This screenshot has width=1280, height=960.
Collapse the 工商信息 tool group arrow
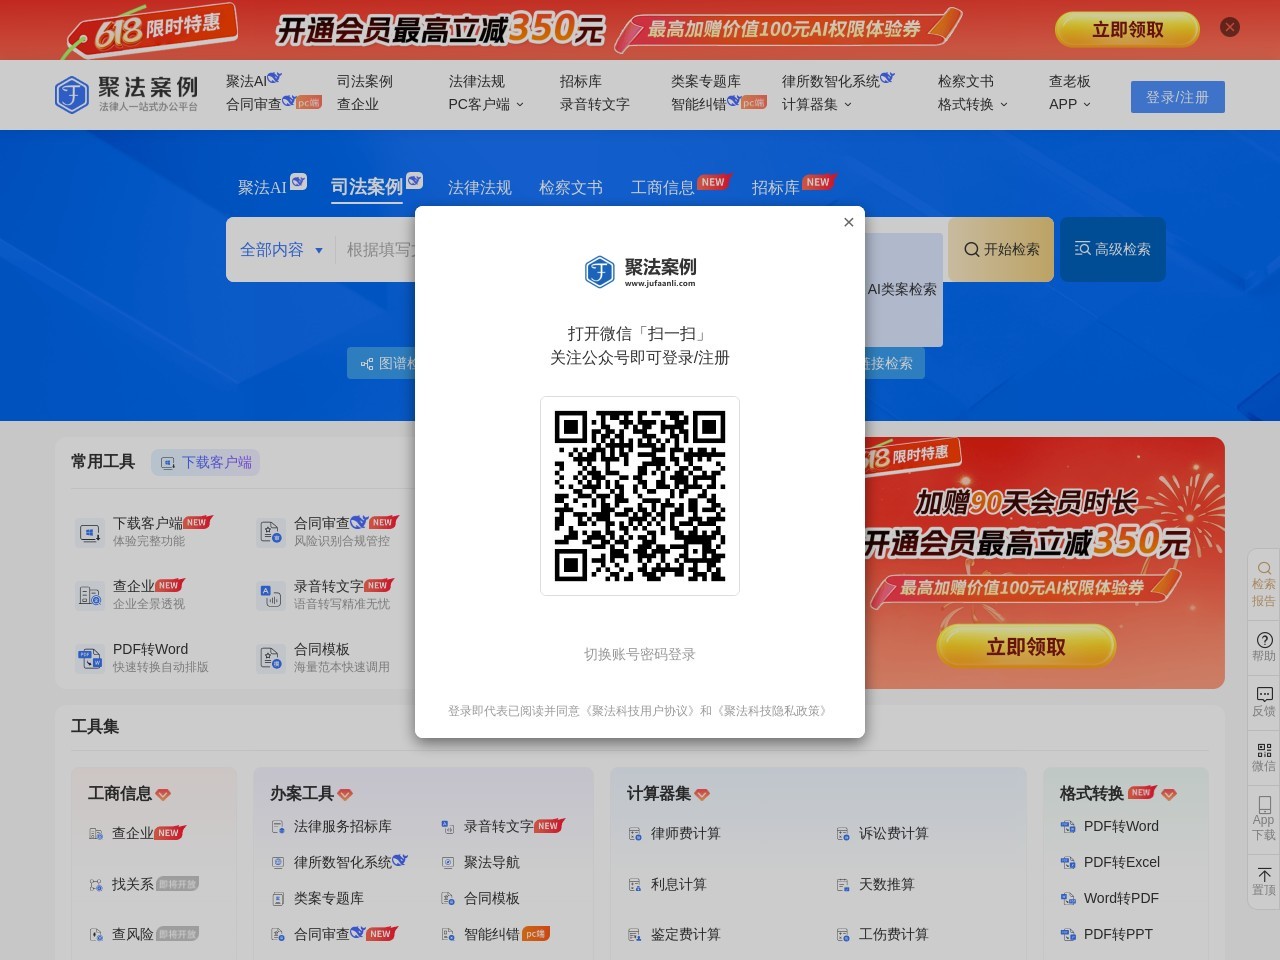tap(163, 795)
